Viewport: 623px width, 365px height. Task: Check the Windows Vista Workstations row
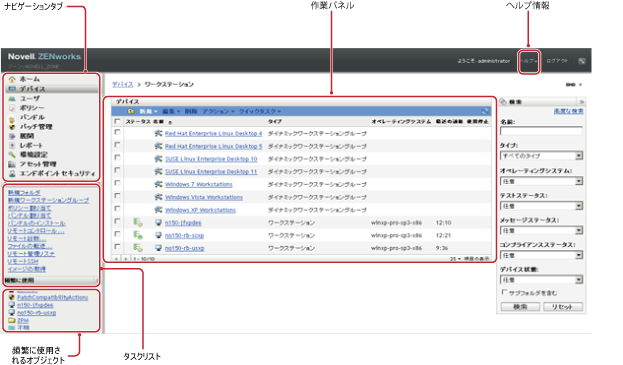(117, 196)
